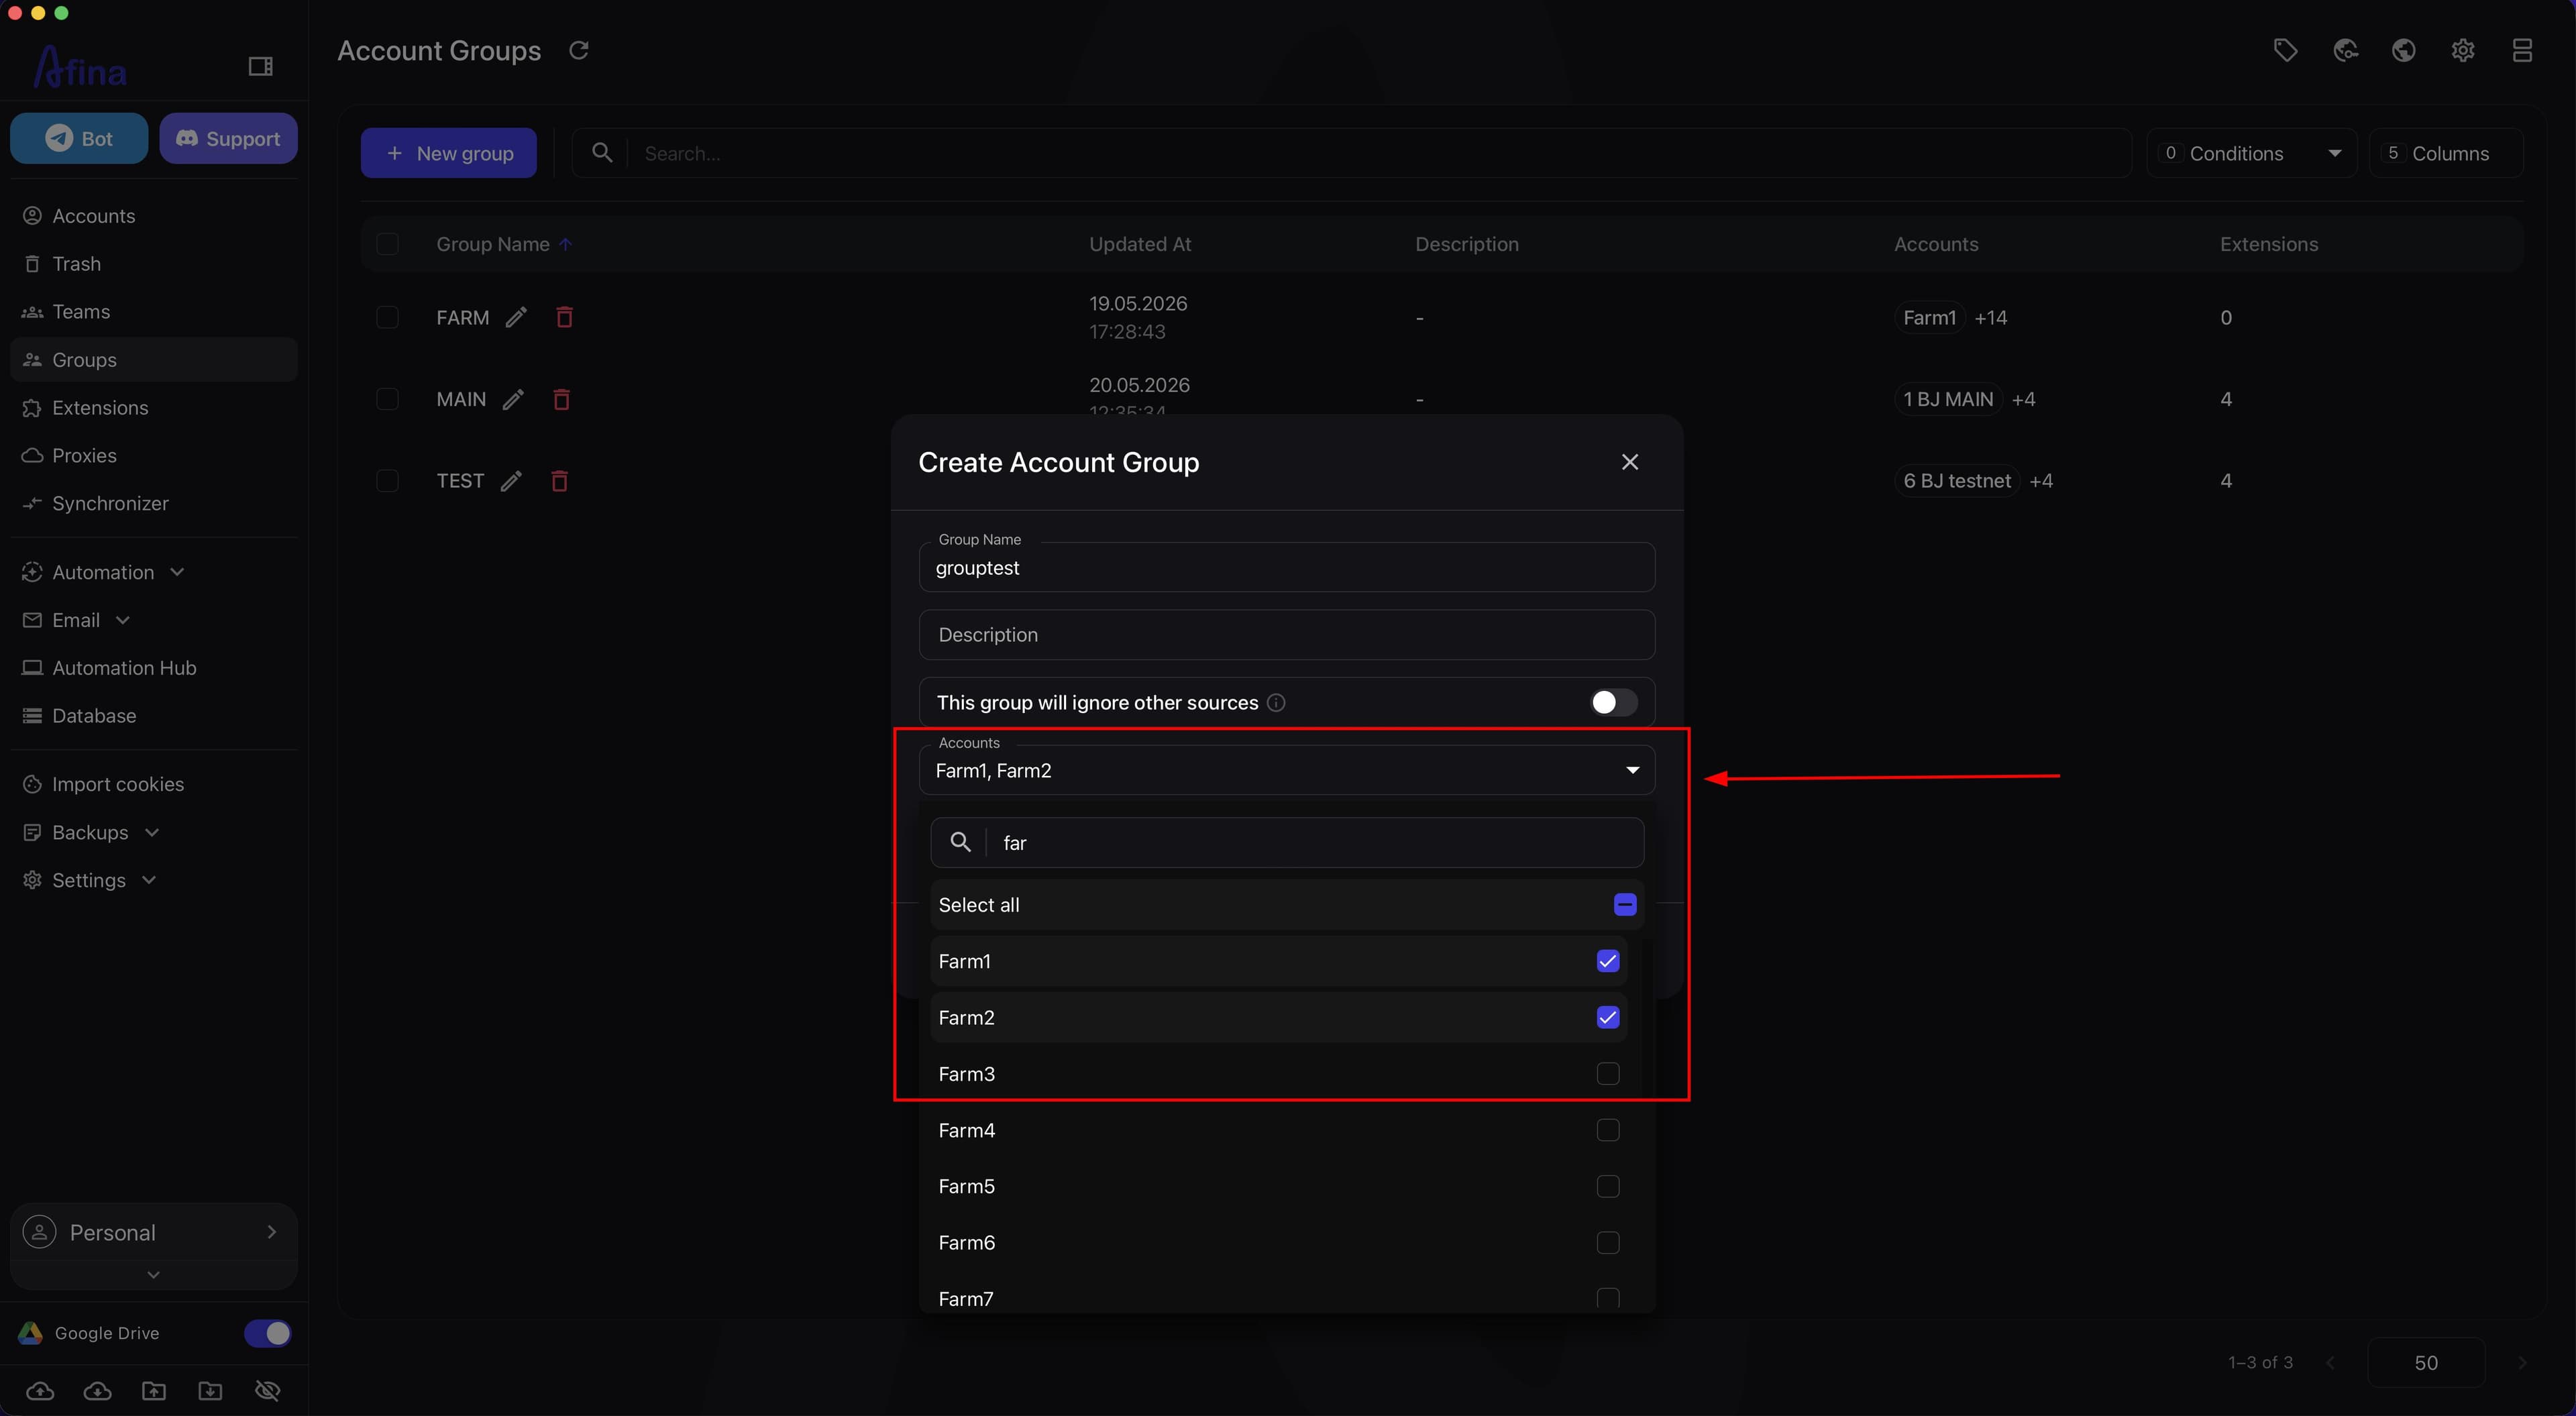Viewport: 2576px width, 1416px height.
Task: Edit the TEST group with pencil icon
Action: pyautogui.click(x=511, y=481)
